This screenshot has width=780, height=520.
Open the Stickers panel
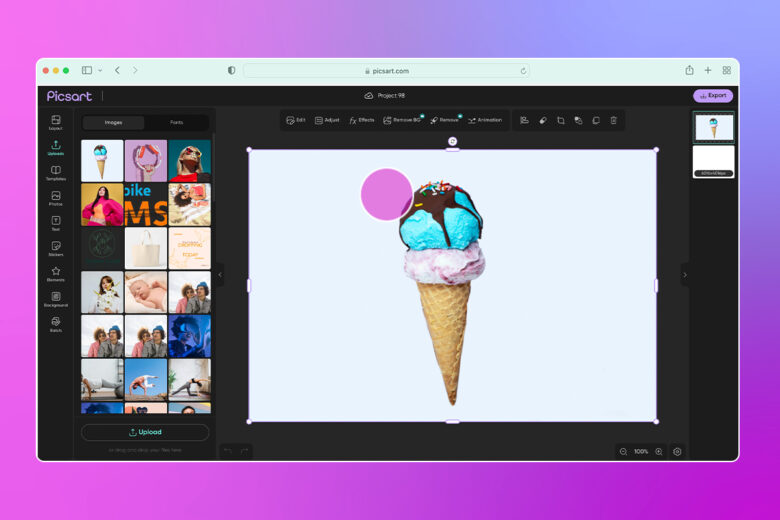(55, 248)
